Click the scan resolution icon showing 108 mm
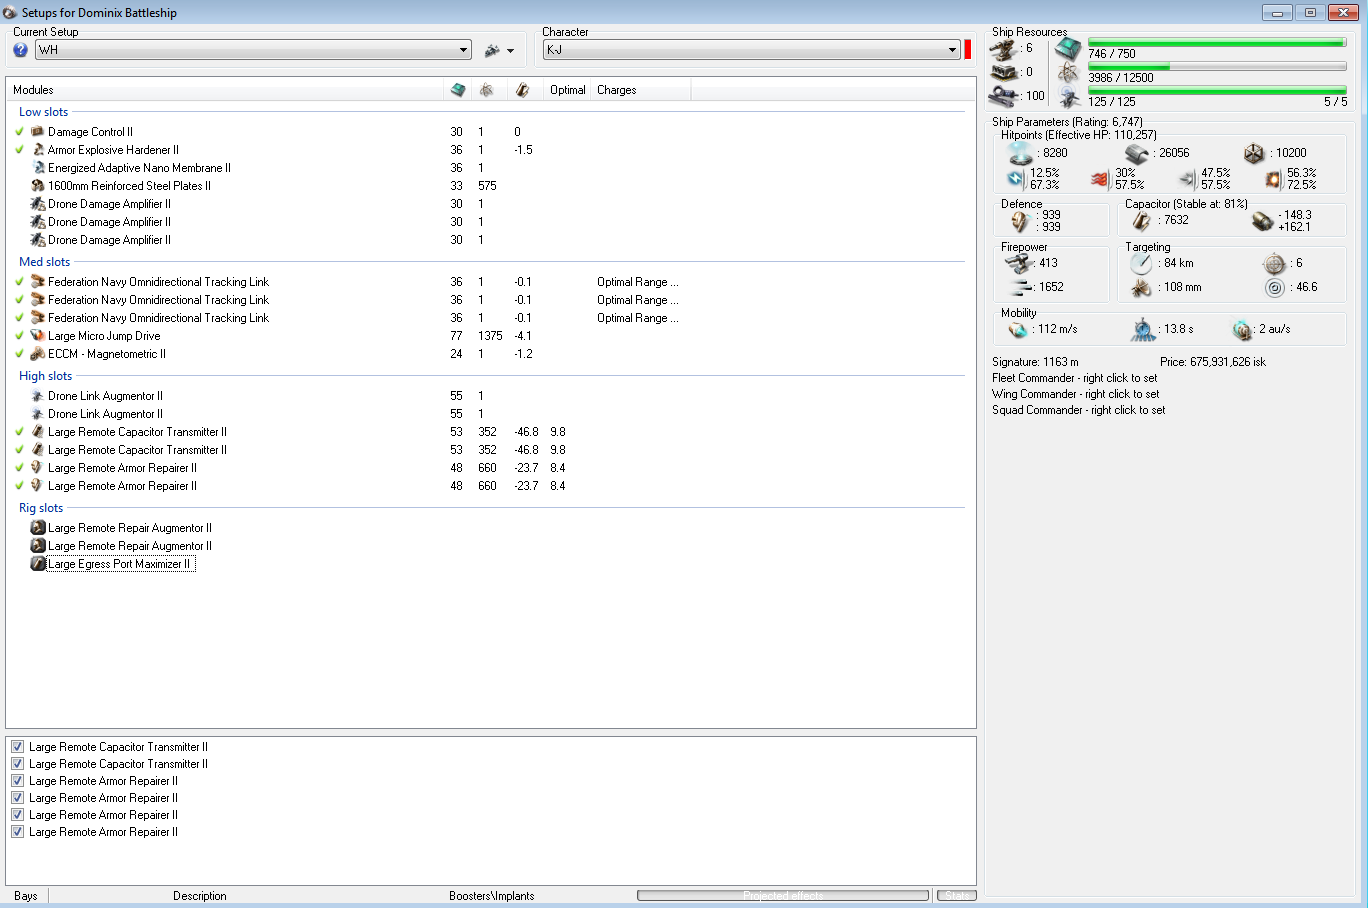 [x=1141, y=288]
